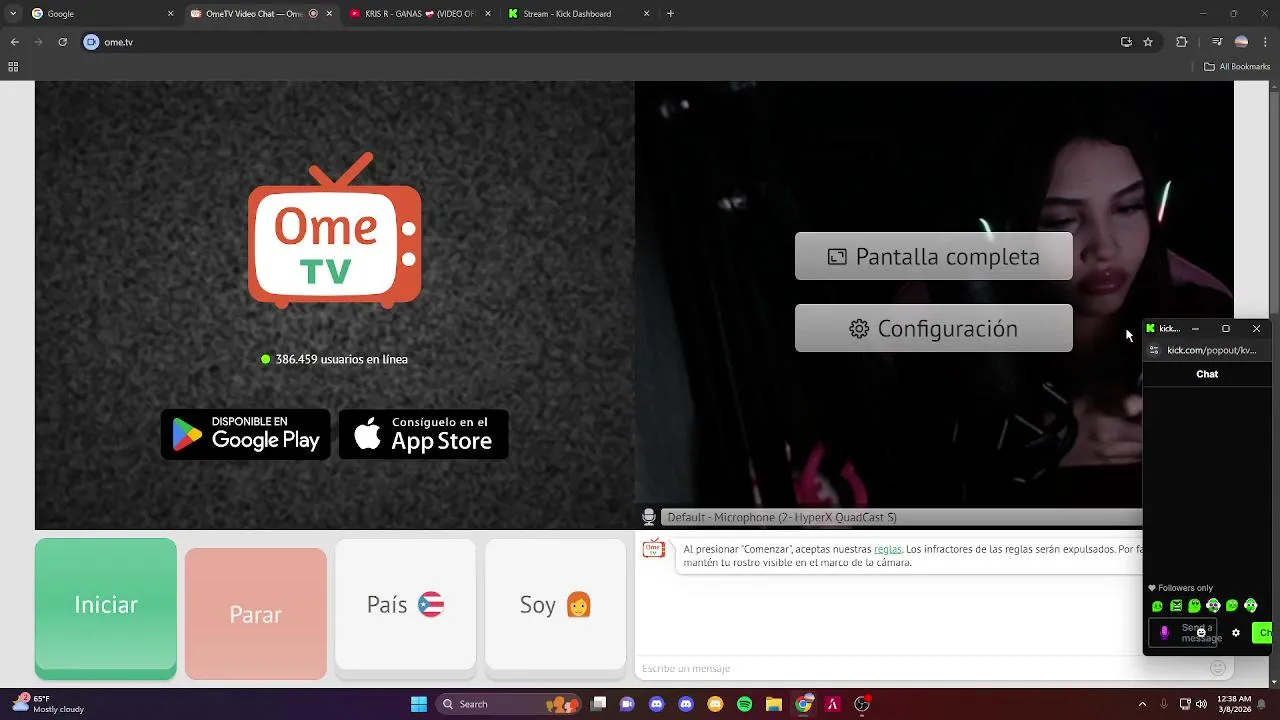The height and width of the screenshot is (720, 1280).
Task: Click the emoji smiley in OmeTV message box
Action: pyautogui.click(x=1218, y=668)
